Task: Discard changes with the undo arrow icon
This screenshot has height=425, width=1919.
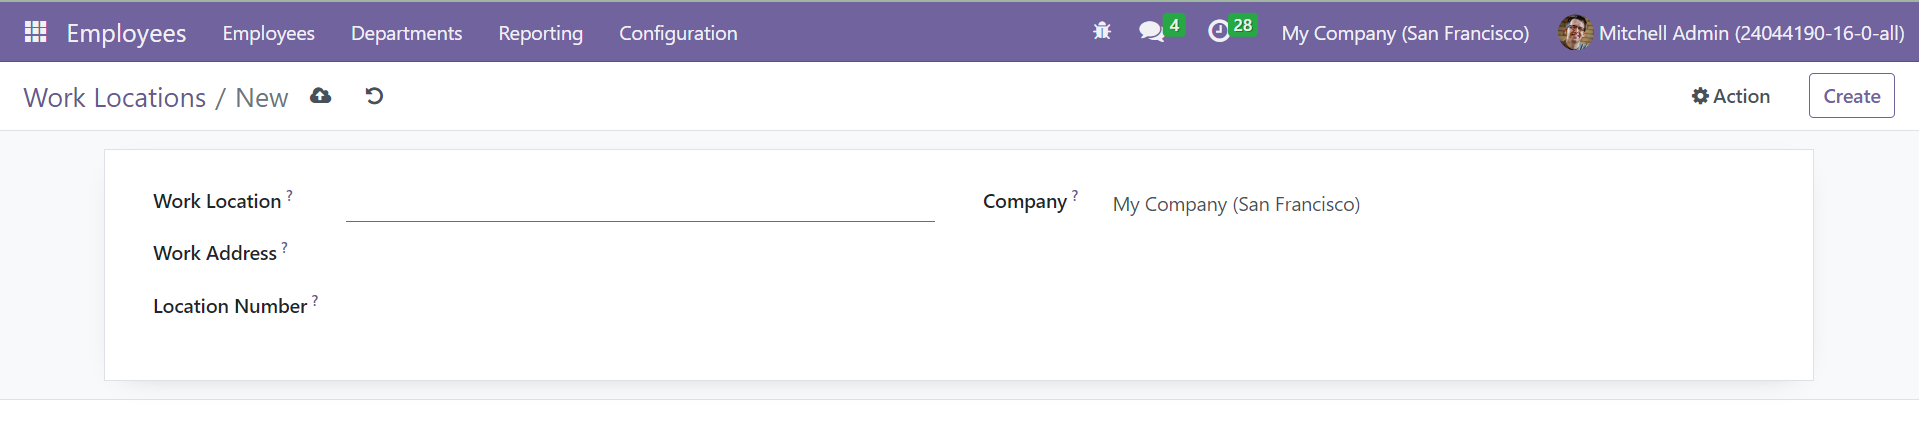Action: [x=374, y=96]
